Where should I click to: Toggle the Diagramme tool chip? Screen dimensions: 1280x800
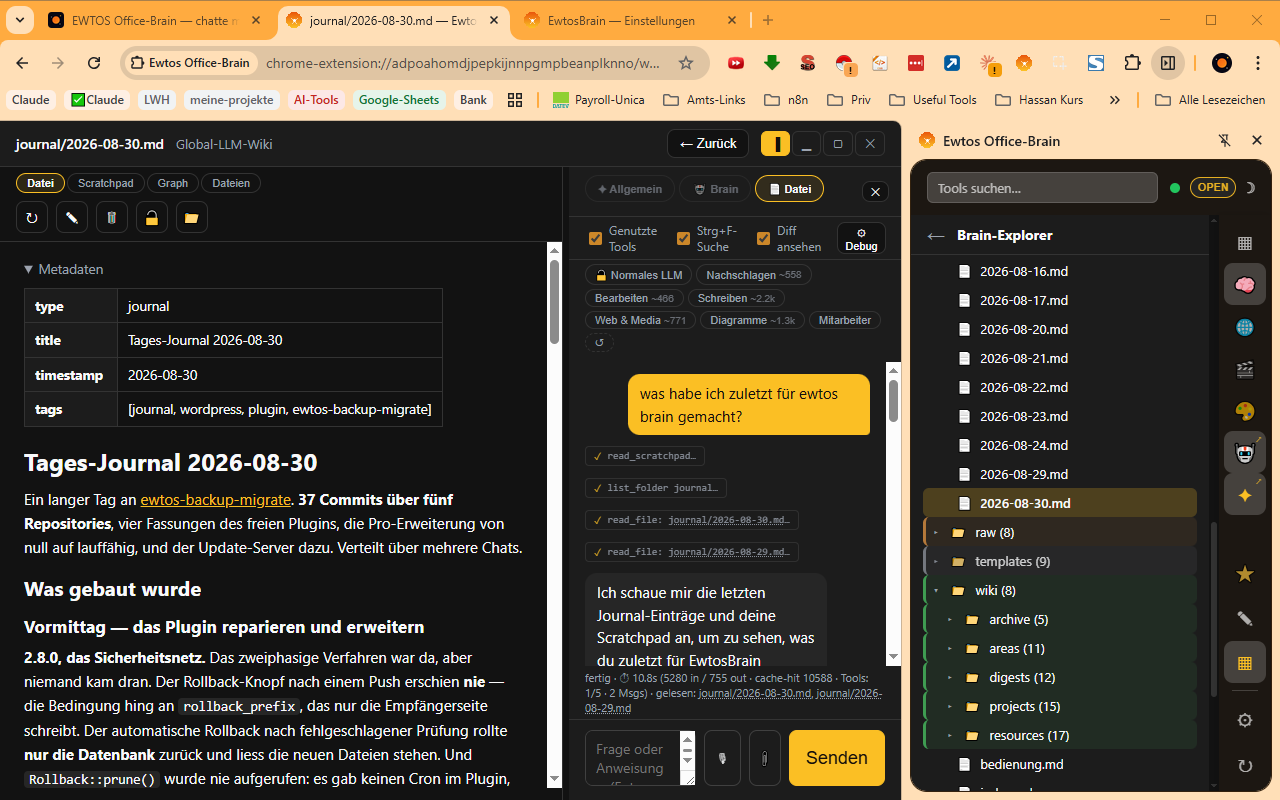[x=753, y=320]
